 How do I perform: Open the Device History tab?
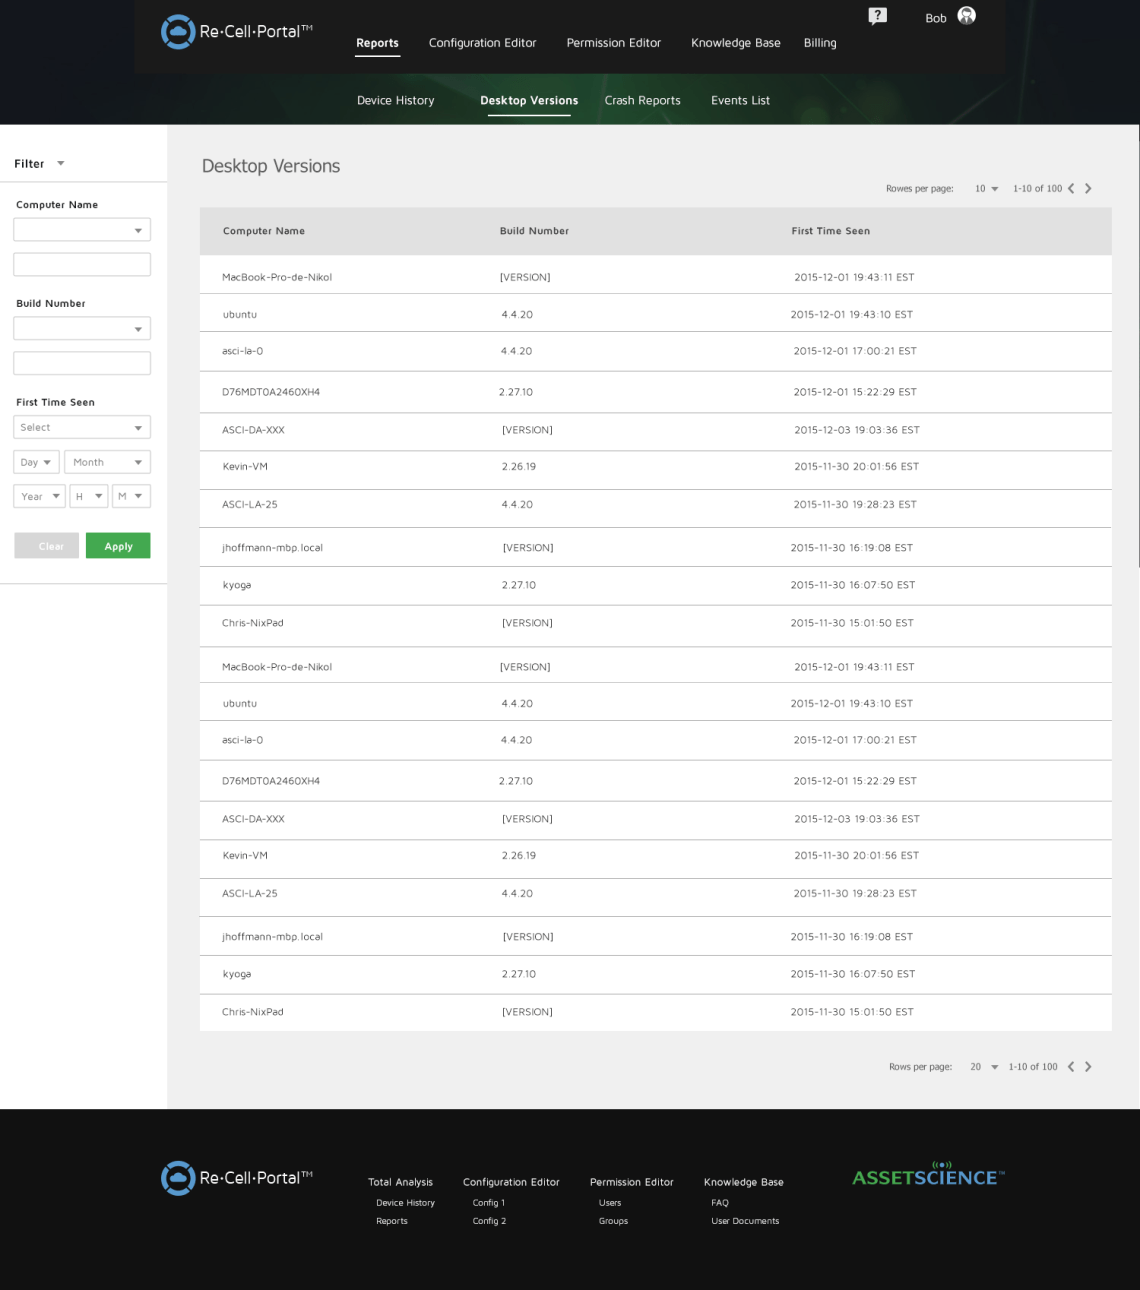[395, 100]
